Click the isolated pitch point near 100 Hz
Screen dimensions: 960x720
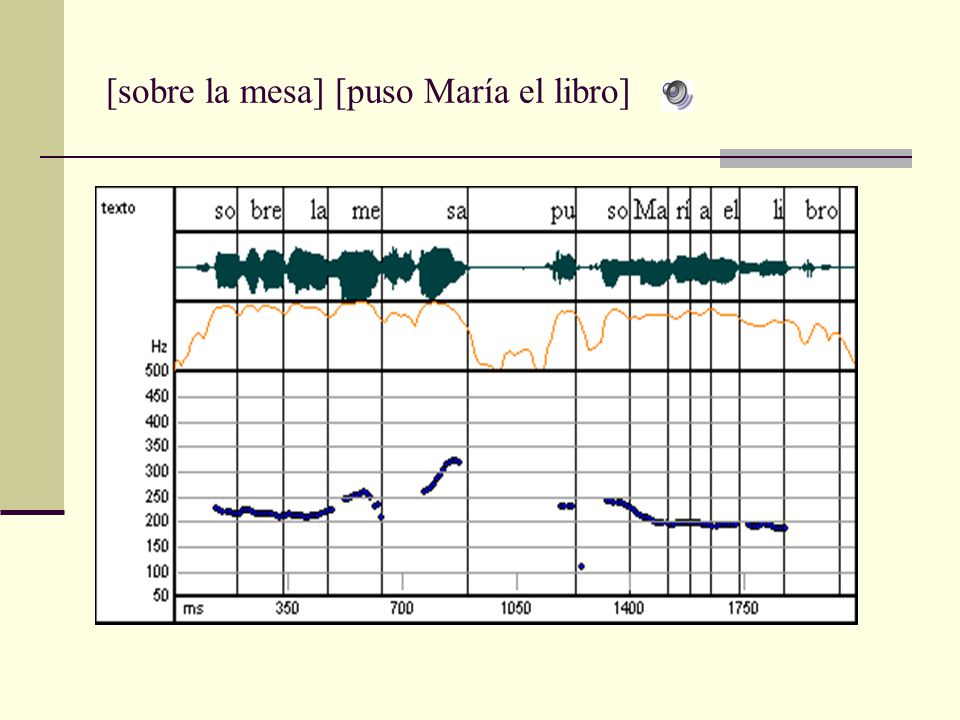pyautogui.click(x=581, y=566)
